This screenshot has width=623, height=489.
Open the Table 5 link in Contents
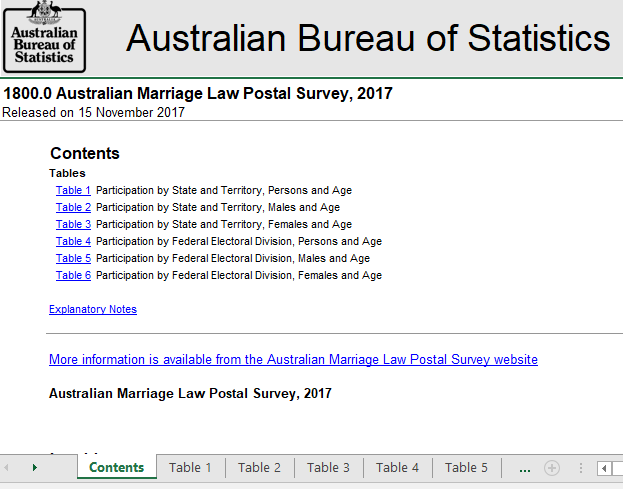tap(73, 258)
